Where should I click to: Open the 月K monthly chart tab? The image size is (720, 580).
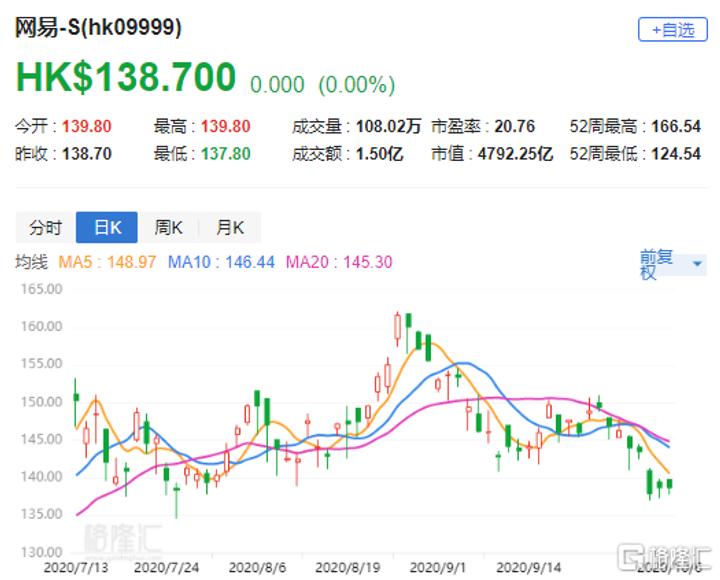click(x=230, y=227)
